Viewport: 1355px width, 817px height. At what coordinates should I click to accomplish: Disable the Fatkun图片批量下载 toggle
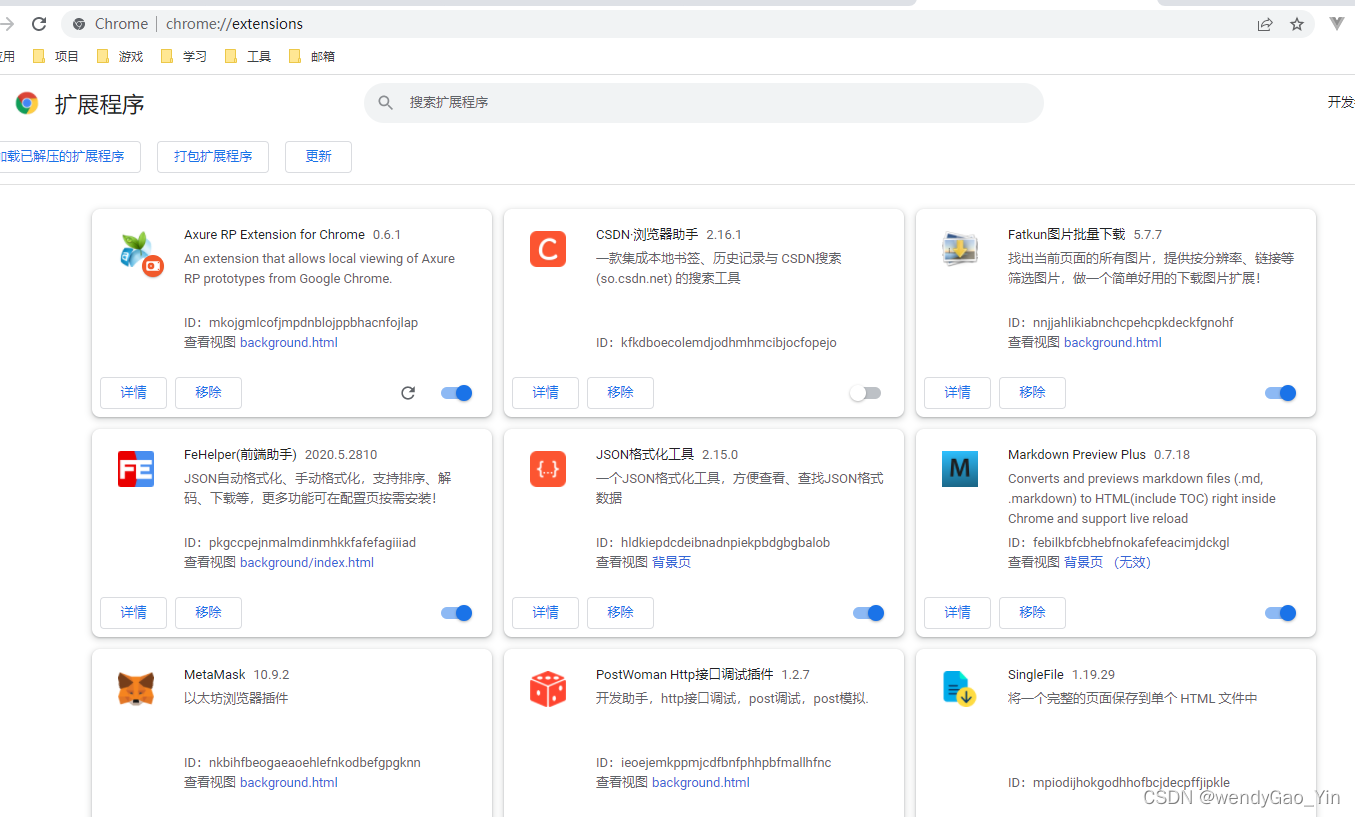point(1281,393)
